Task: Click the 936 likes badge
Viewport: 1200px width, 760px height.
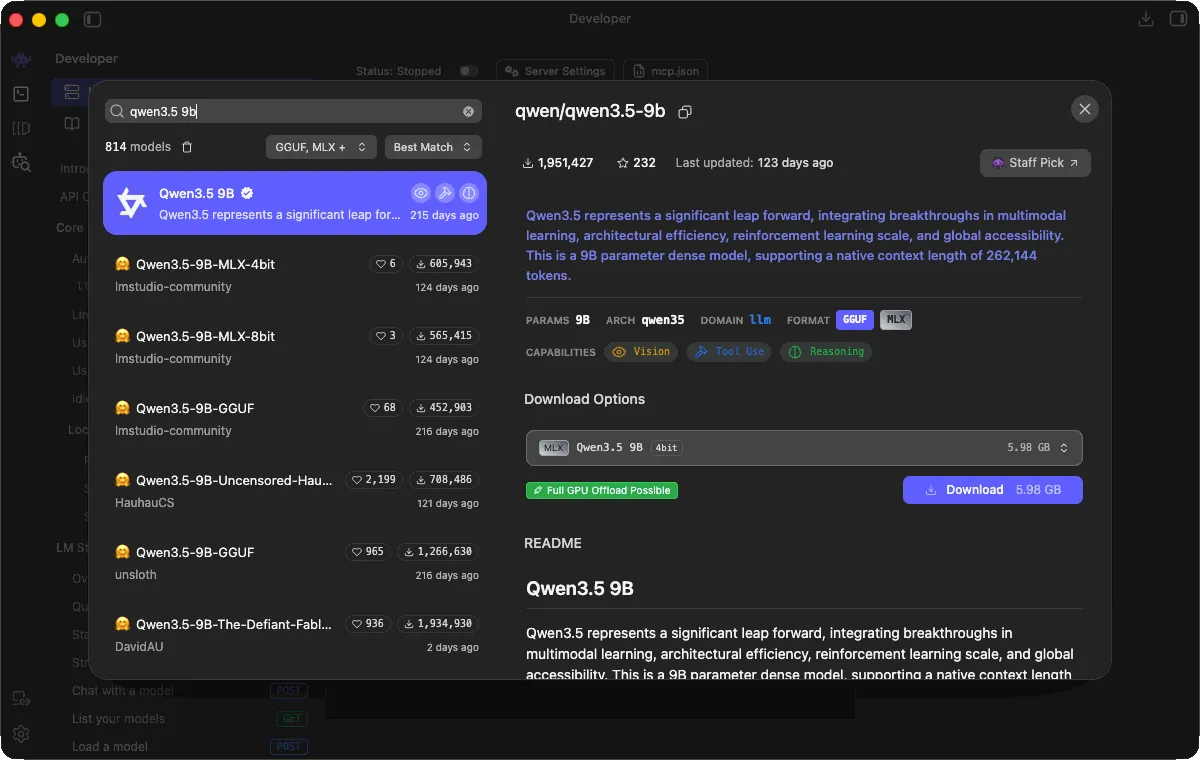Action: (368, 624)
